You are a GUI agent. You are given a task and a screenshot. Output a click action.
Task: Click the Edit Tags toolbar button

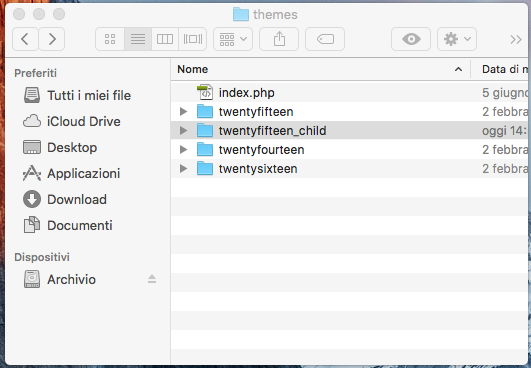325,39
